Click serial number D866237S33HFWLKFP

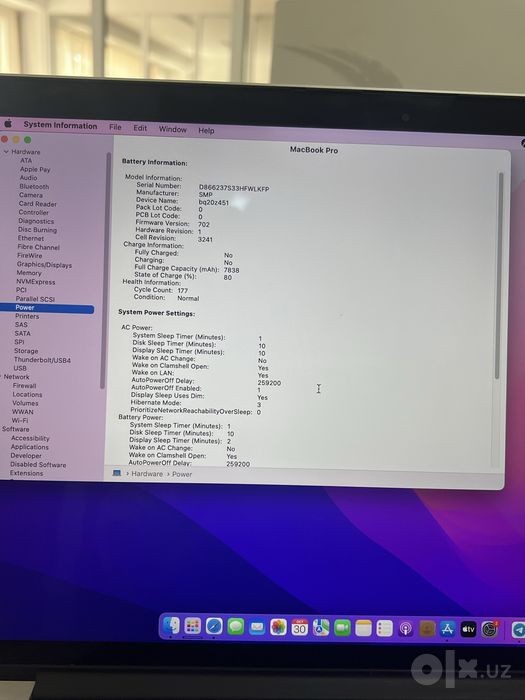[234, 189]
